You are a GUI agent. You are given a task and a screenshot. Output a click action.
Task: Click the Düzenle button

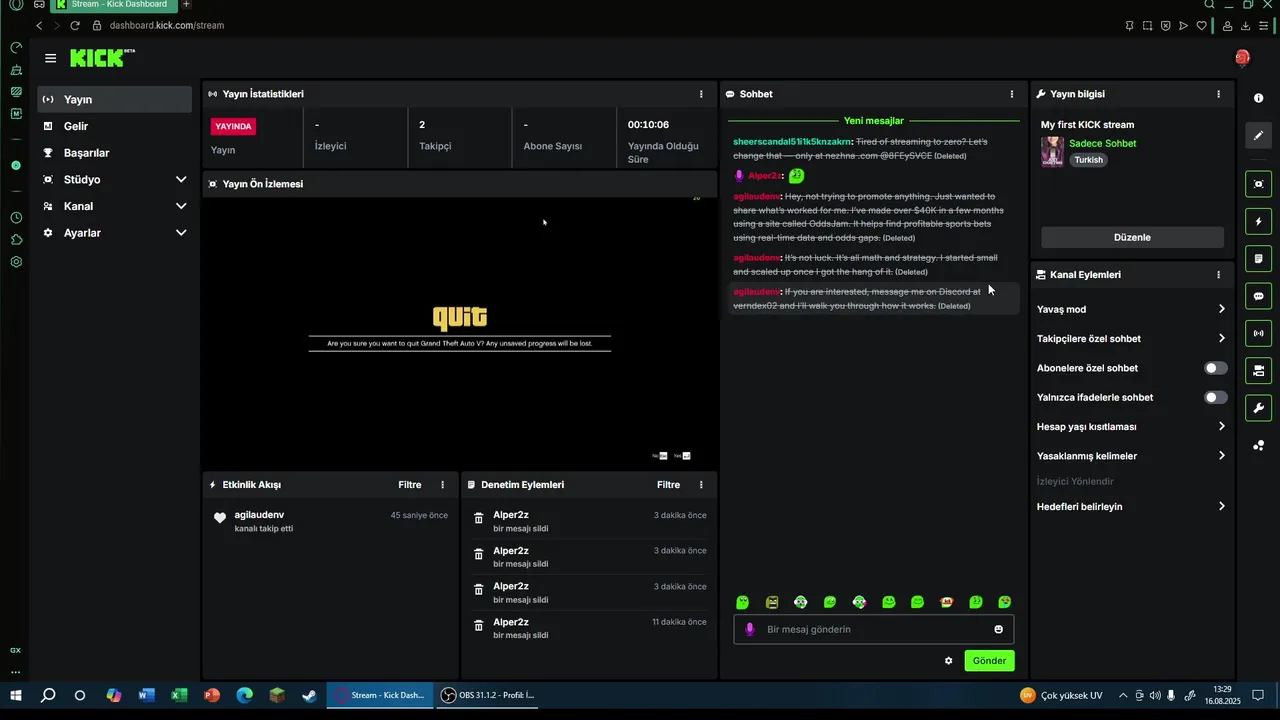pyautogui.click(x=1132, y=237)
